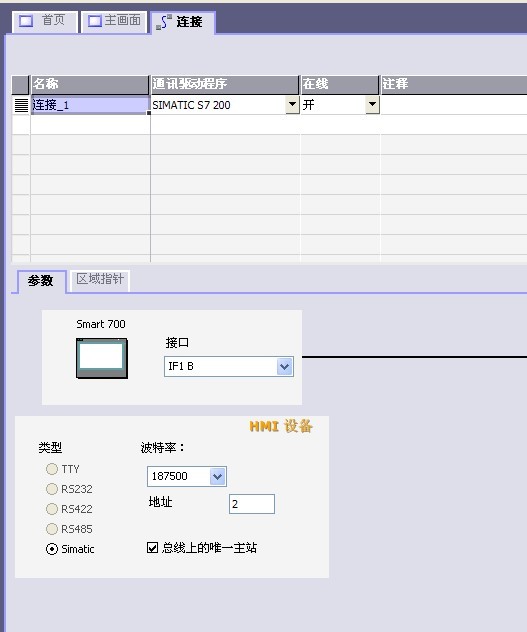The height and width of the screenshot is (632, 527).
Task: Click the row selector icon for 连接_1
Action: tap(21, 105)
